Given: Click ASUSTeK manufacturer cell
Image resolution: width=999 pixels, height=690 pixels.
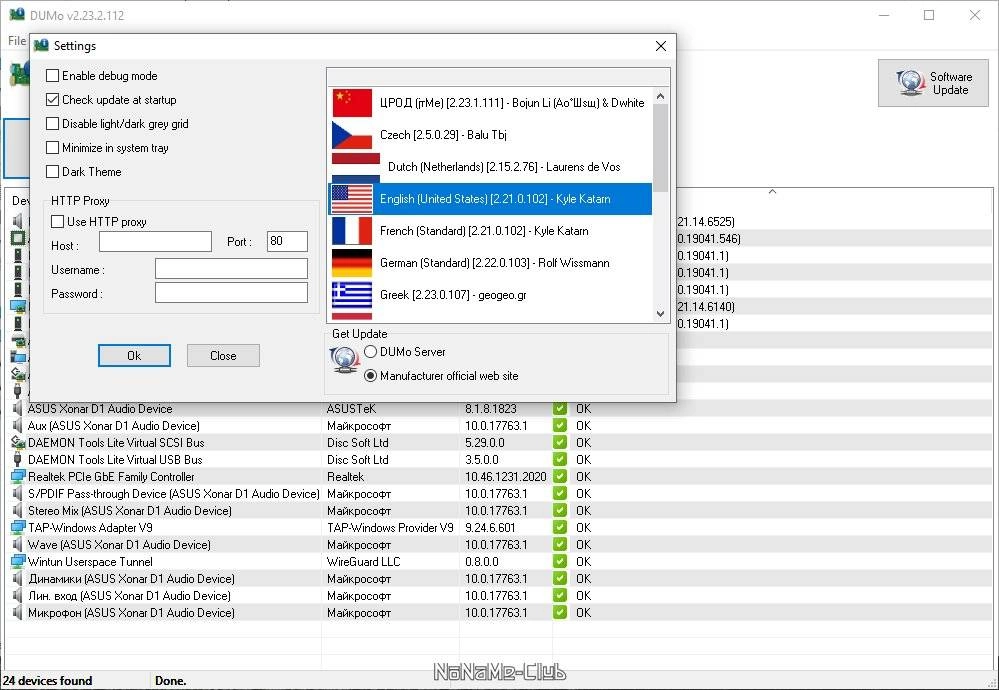Looking at the screenshot, I should coord(354,409).
